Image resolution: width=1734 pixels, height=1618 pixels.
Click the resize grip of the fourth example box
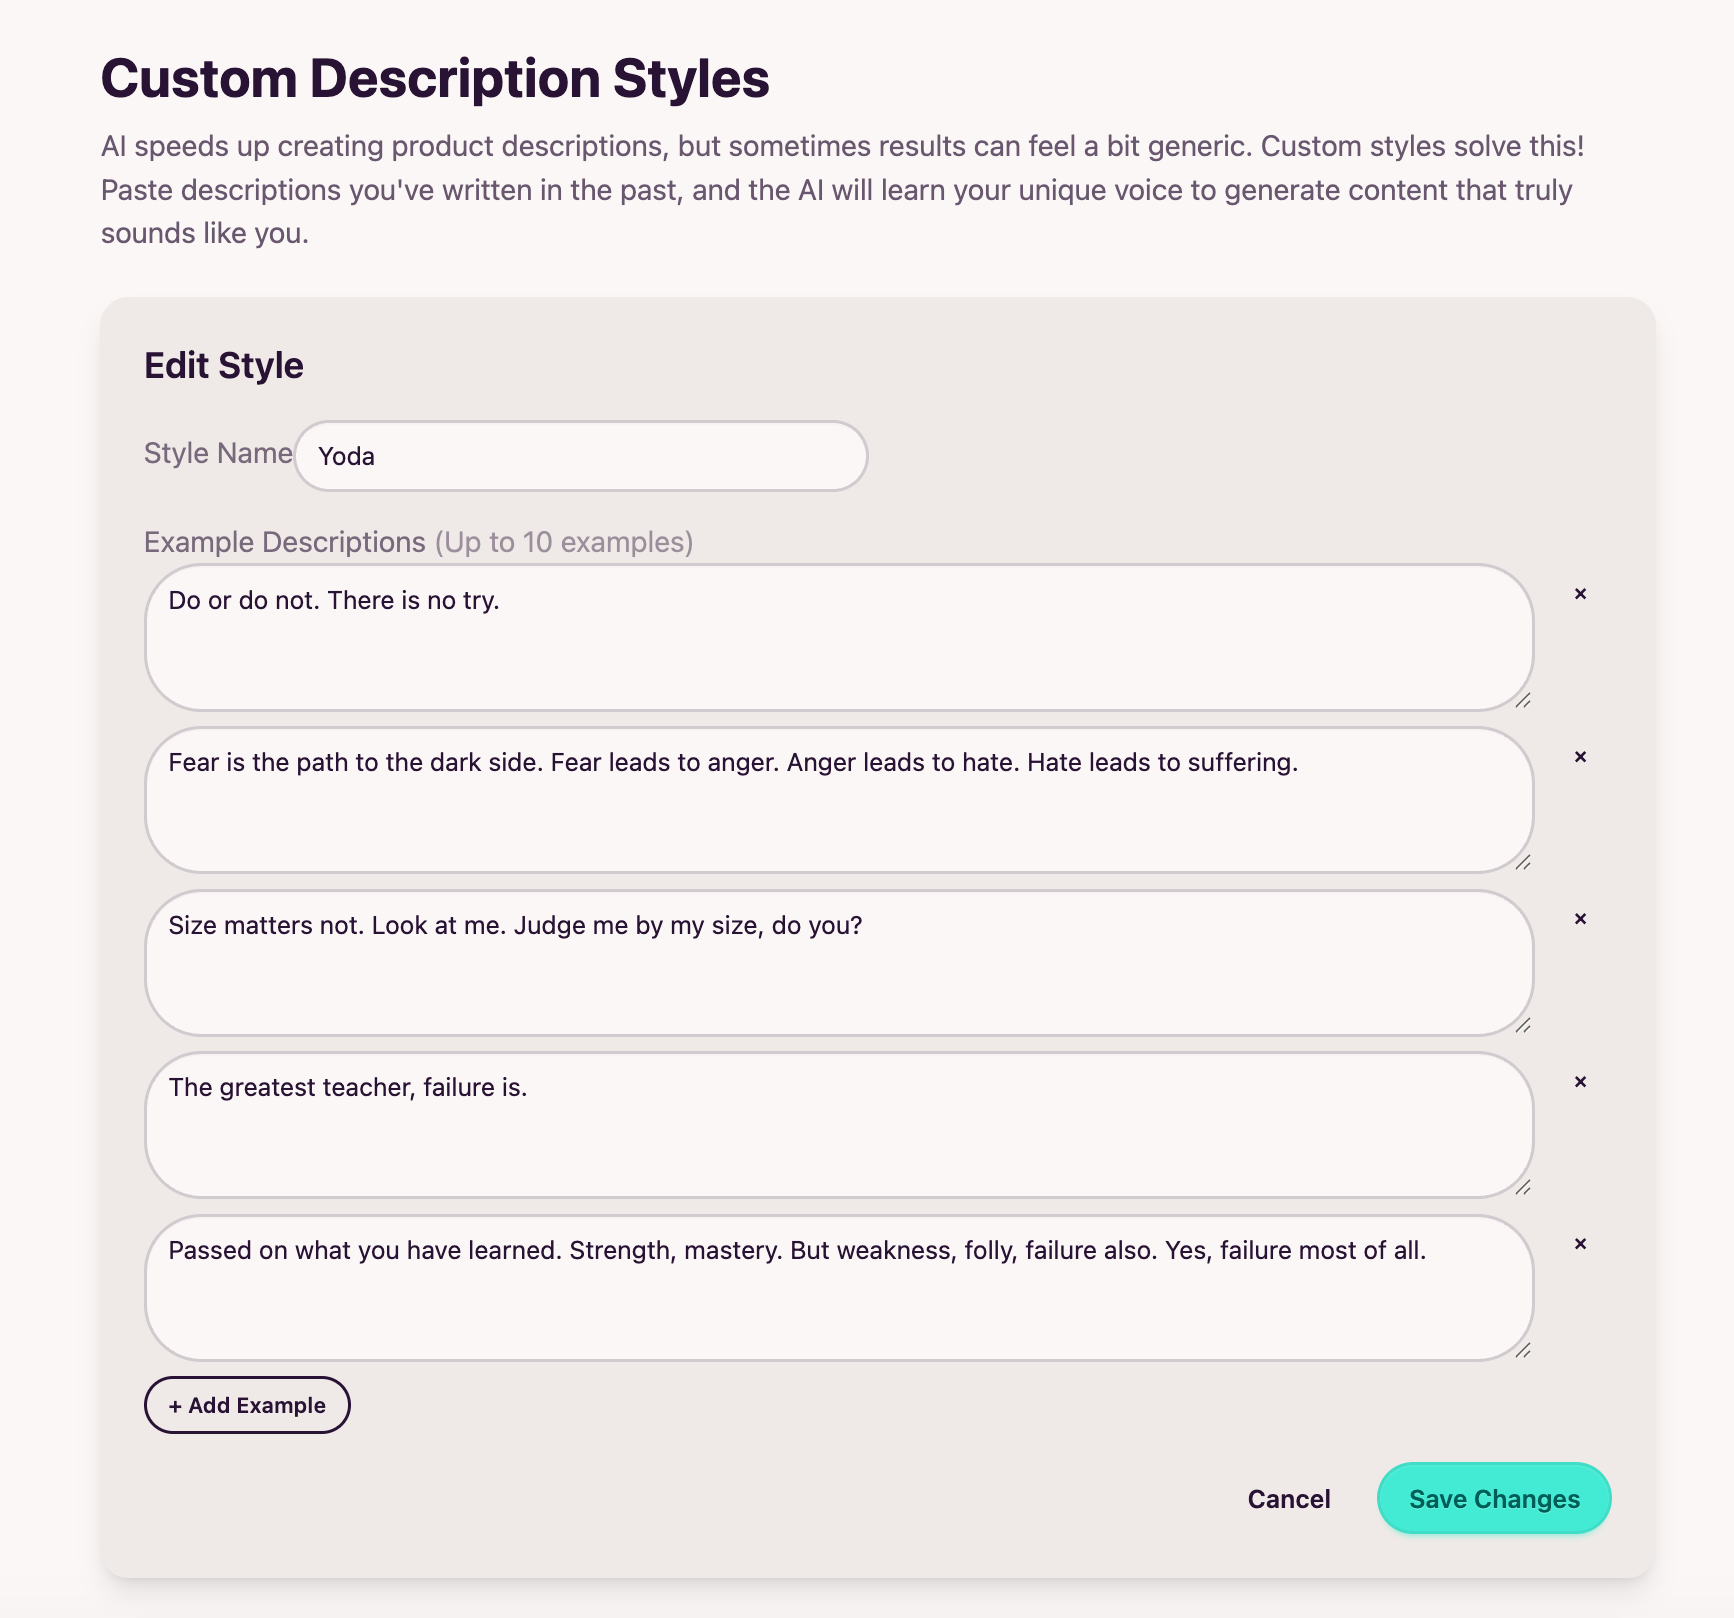click(x=1523, y=1190)
